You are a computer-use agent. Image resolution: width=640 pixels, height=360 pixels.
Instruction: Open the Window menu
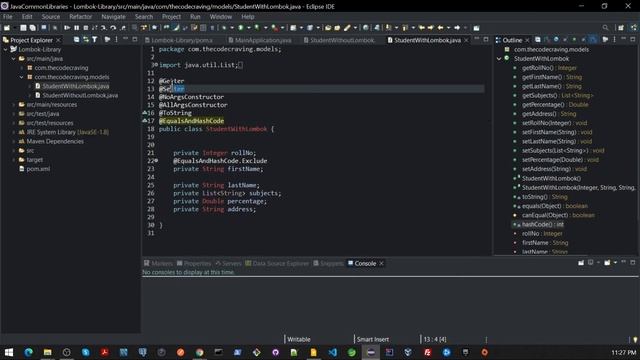pos(221,17)
